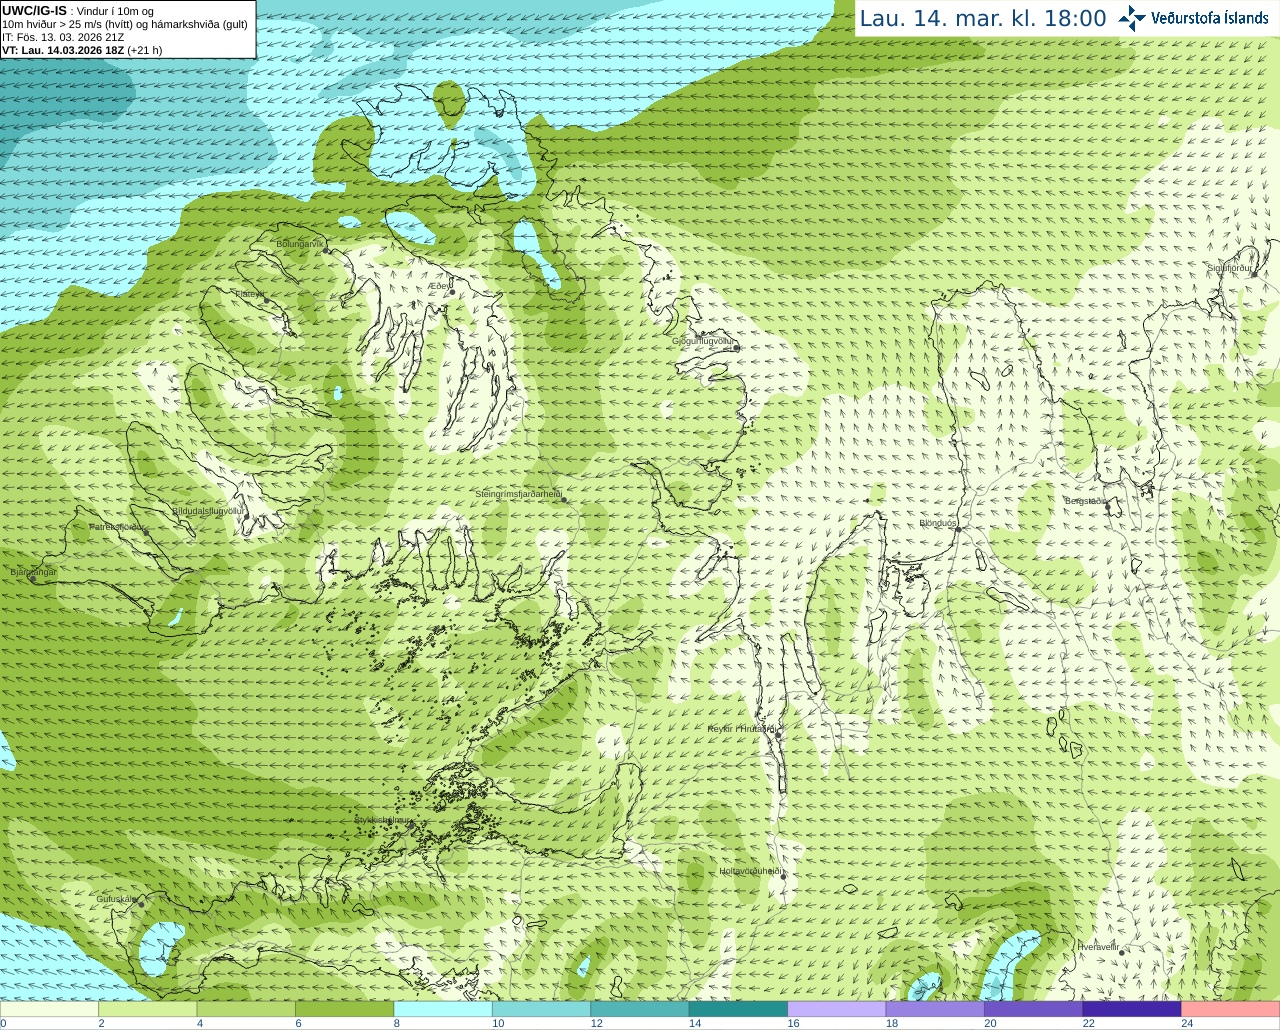The image size is (1280, 1030).
Task: Click the legend value '20'
Action: 990,1023
